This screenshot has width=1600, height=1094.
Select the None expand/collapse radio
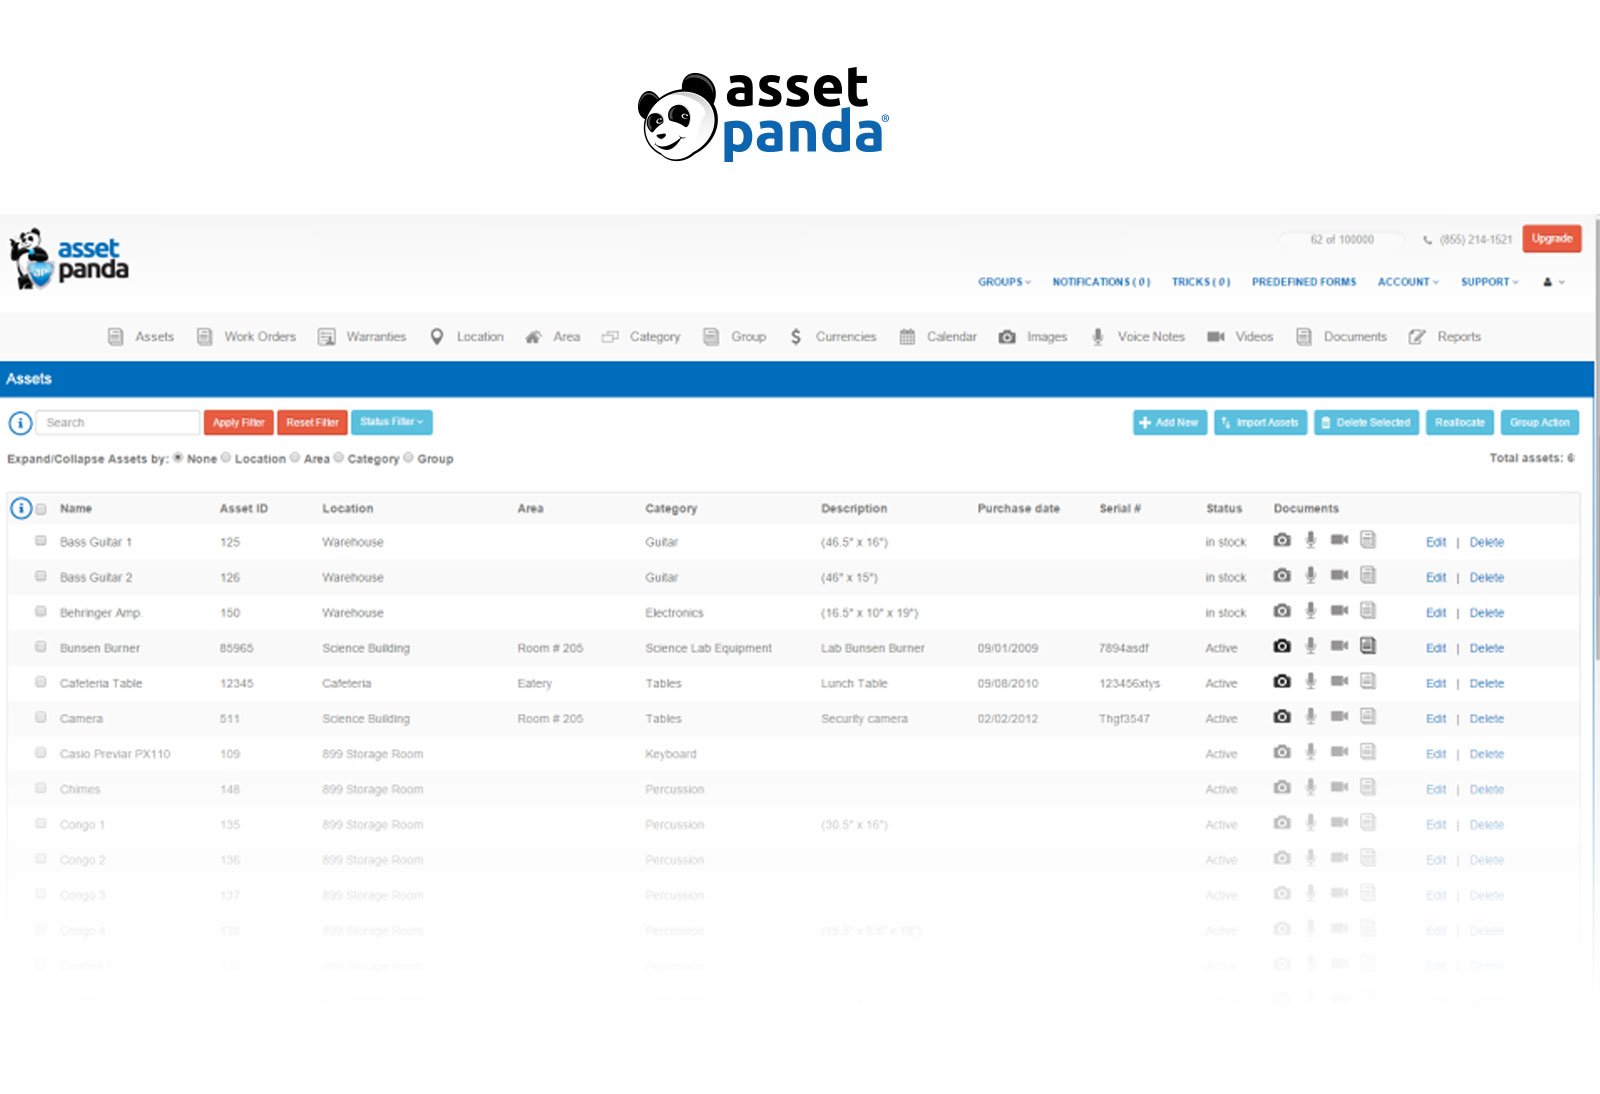point(178,458)
